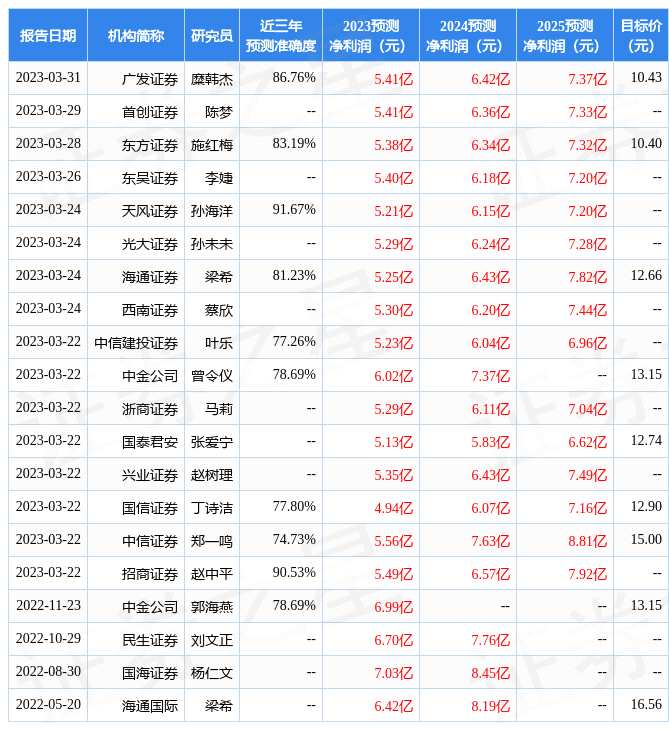Image resolution: width=669 pixels, height=730 pixels.
Task: Click the 近三年预测准确度 column header
Action: click(x=281, y=35)
